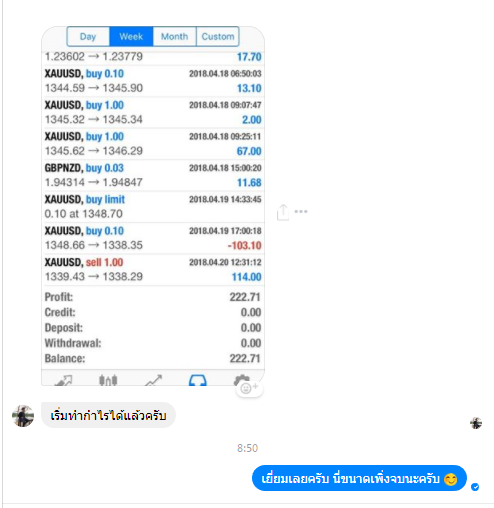Click the blue sent reply message bubble
The width and height of the screenshot is (494, 508).
pyautogui.click(x=359, y=478)
